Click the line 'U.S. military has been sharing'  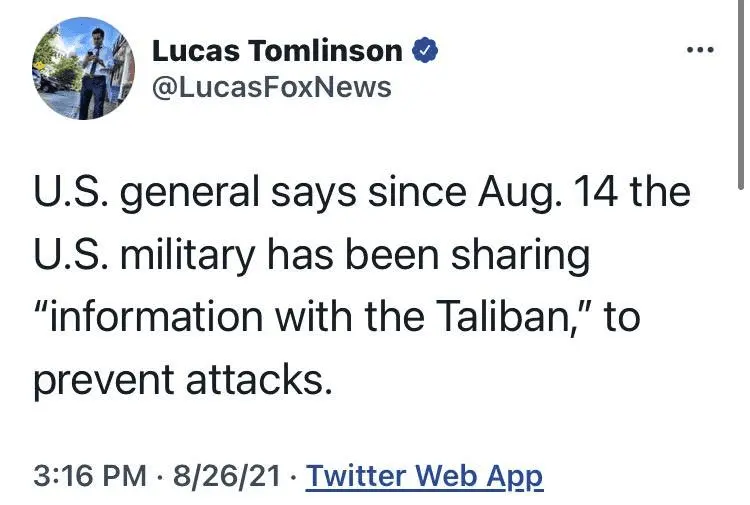tap(312, 255)
